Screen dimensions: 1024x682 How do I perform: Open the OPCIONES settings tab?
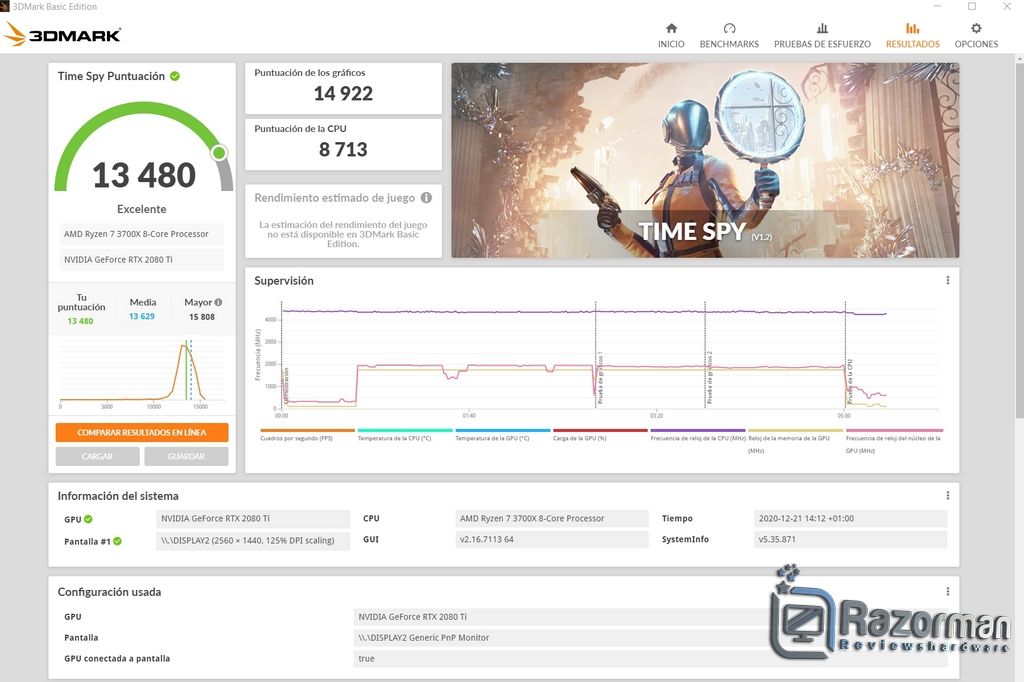tap(976, 36)
